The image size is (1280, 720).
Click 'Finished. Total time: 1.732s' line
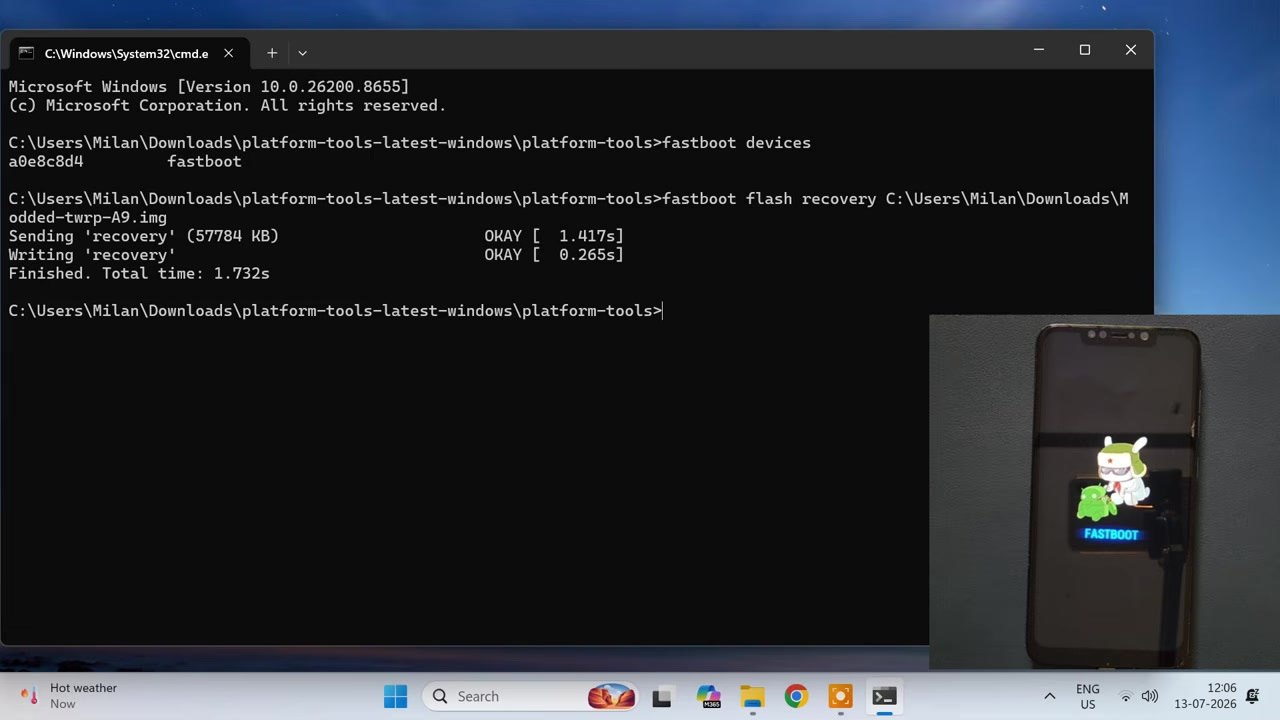click(x=139, y=273)
